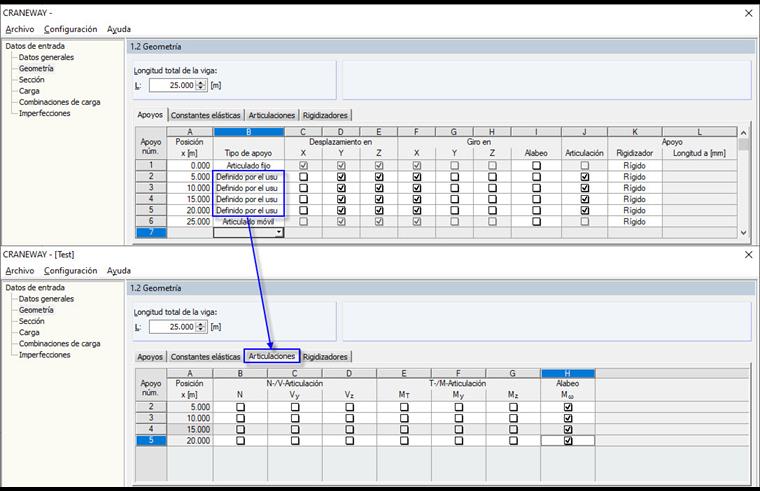Open Ayuda menu in CRANEWAY [Test] window
760x491 pixels.
119,270
